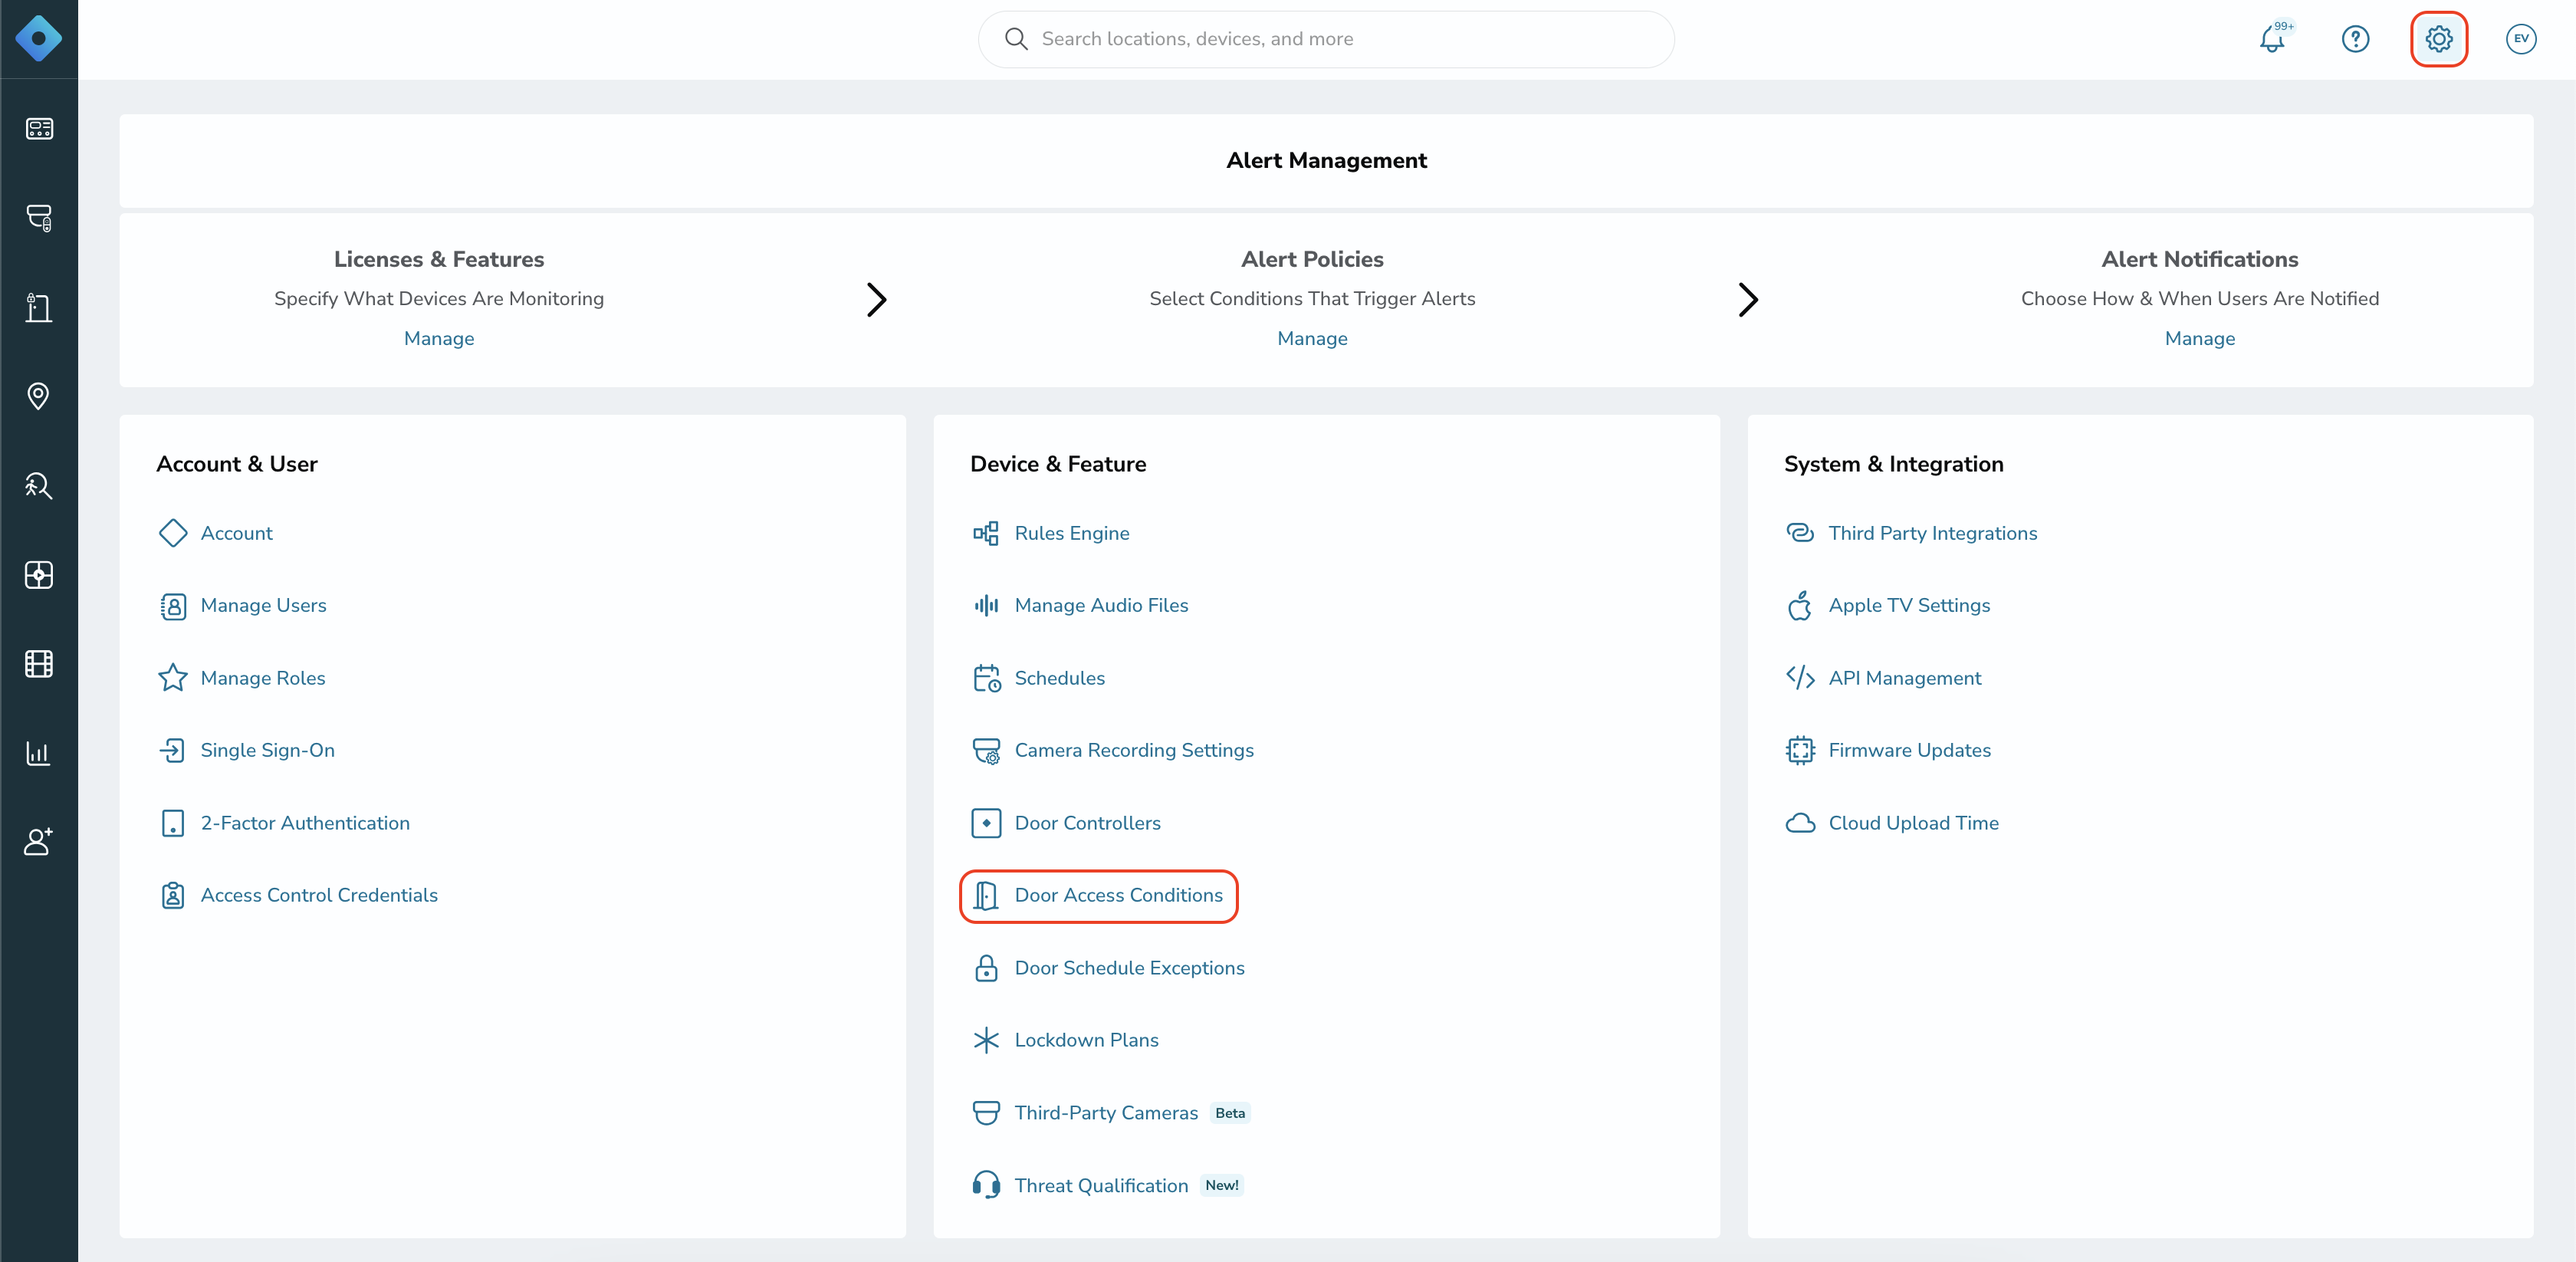Open the notifications bell icon
This screenshot has width=2576, height=1262.
click(x=2273, y=39)
